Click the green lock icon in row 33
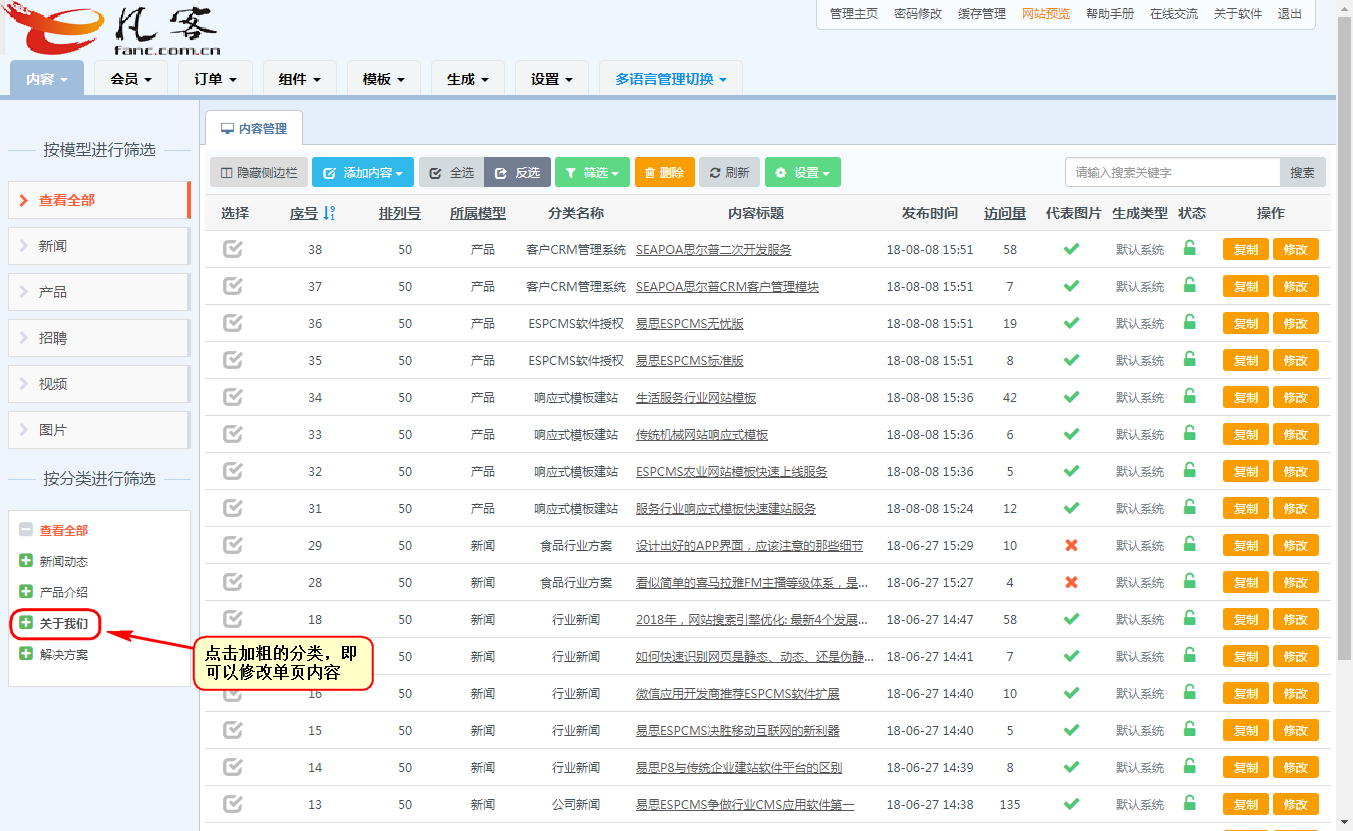 1189,433
